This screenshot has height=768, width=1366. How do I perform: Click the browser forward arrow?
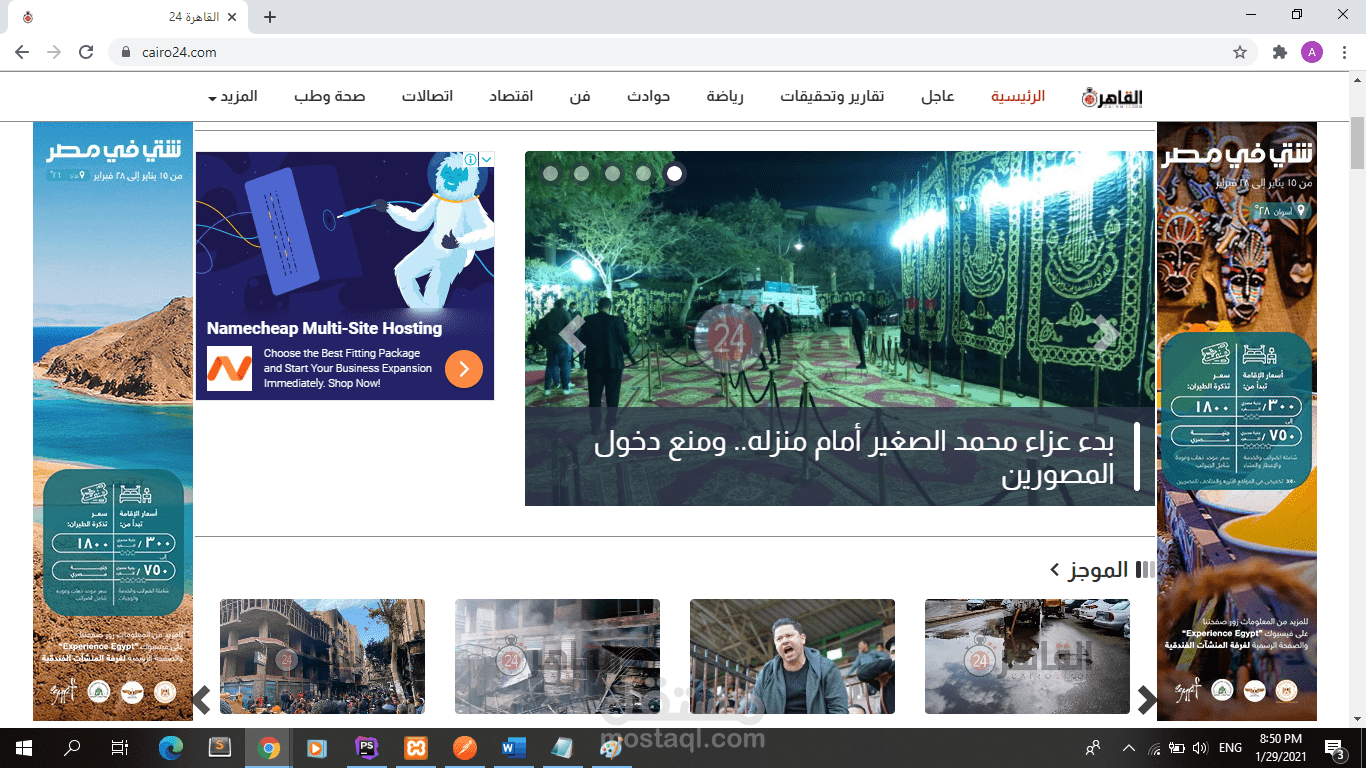click(x=54, y=52)
